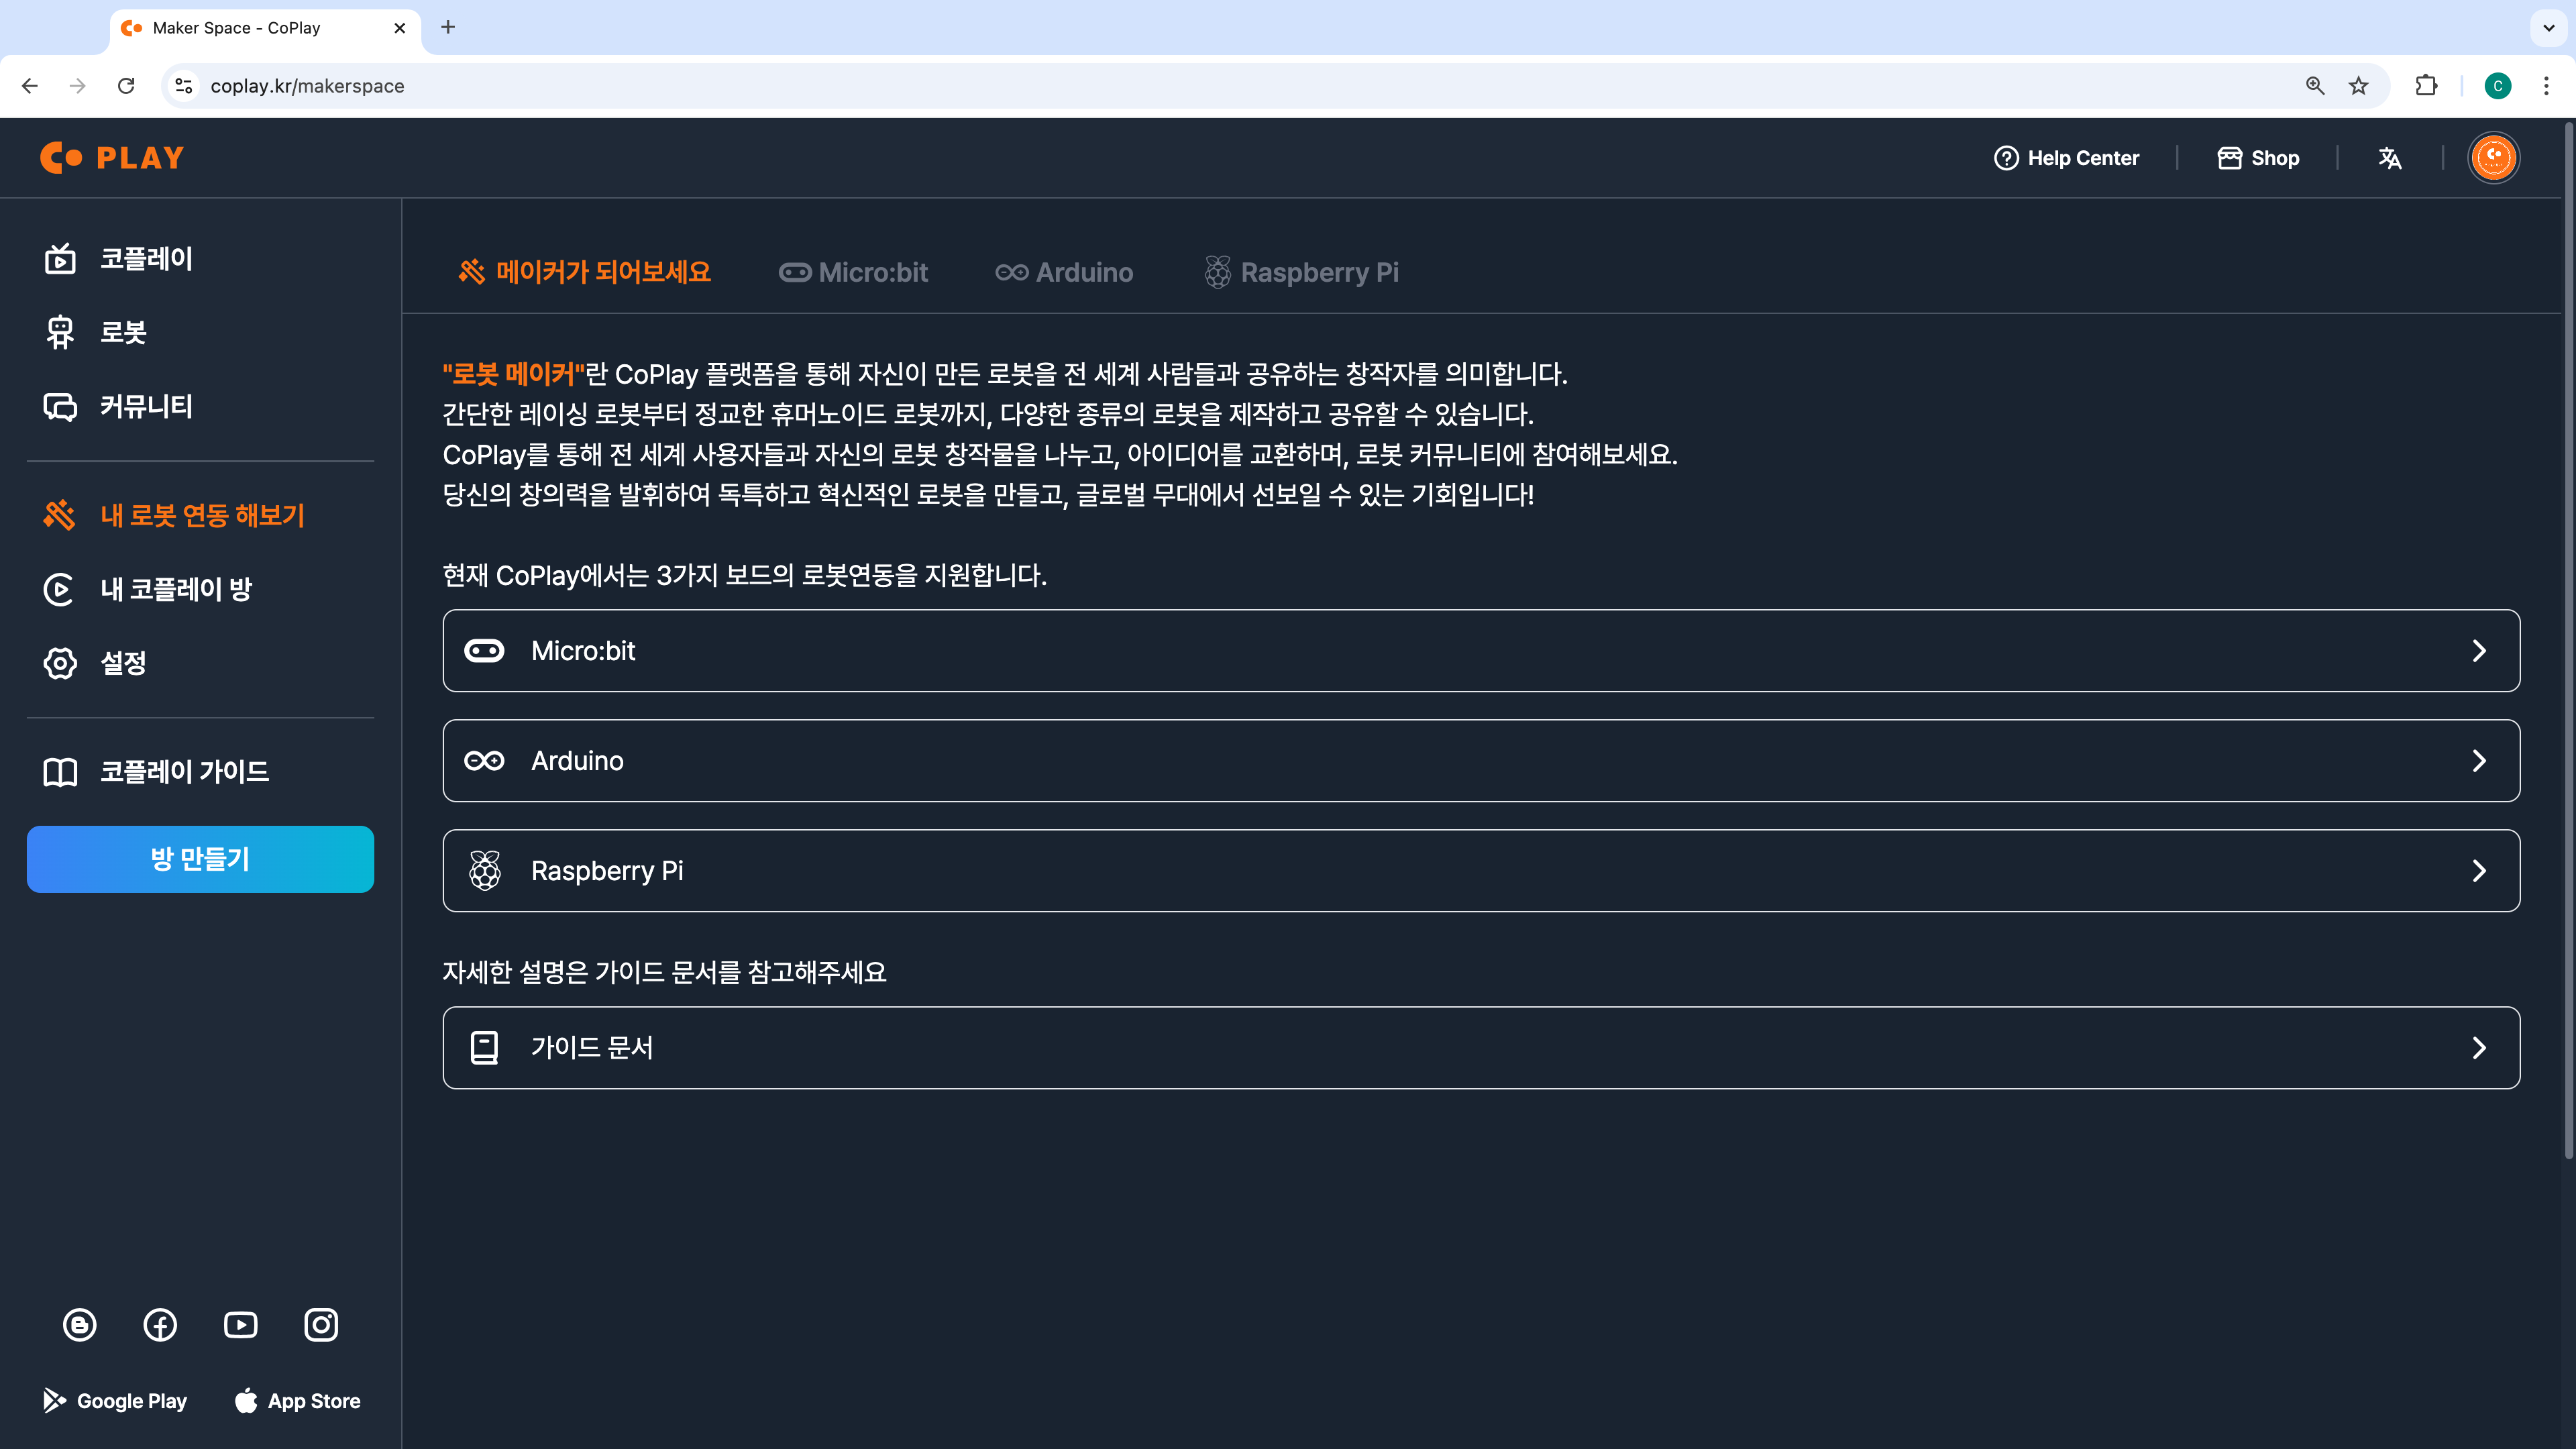Screen dimensions: 2576x1449
Task: Click the Micro:bit icon in board list
Action: pos(484,651)
